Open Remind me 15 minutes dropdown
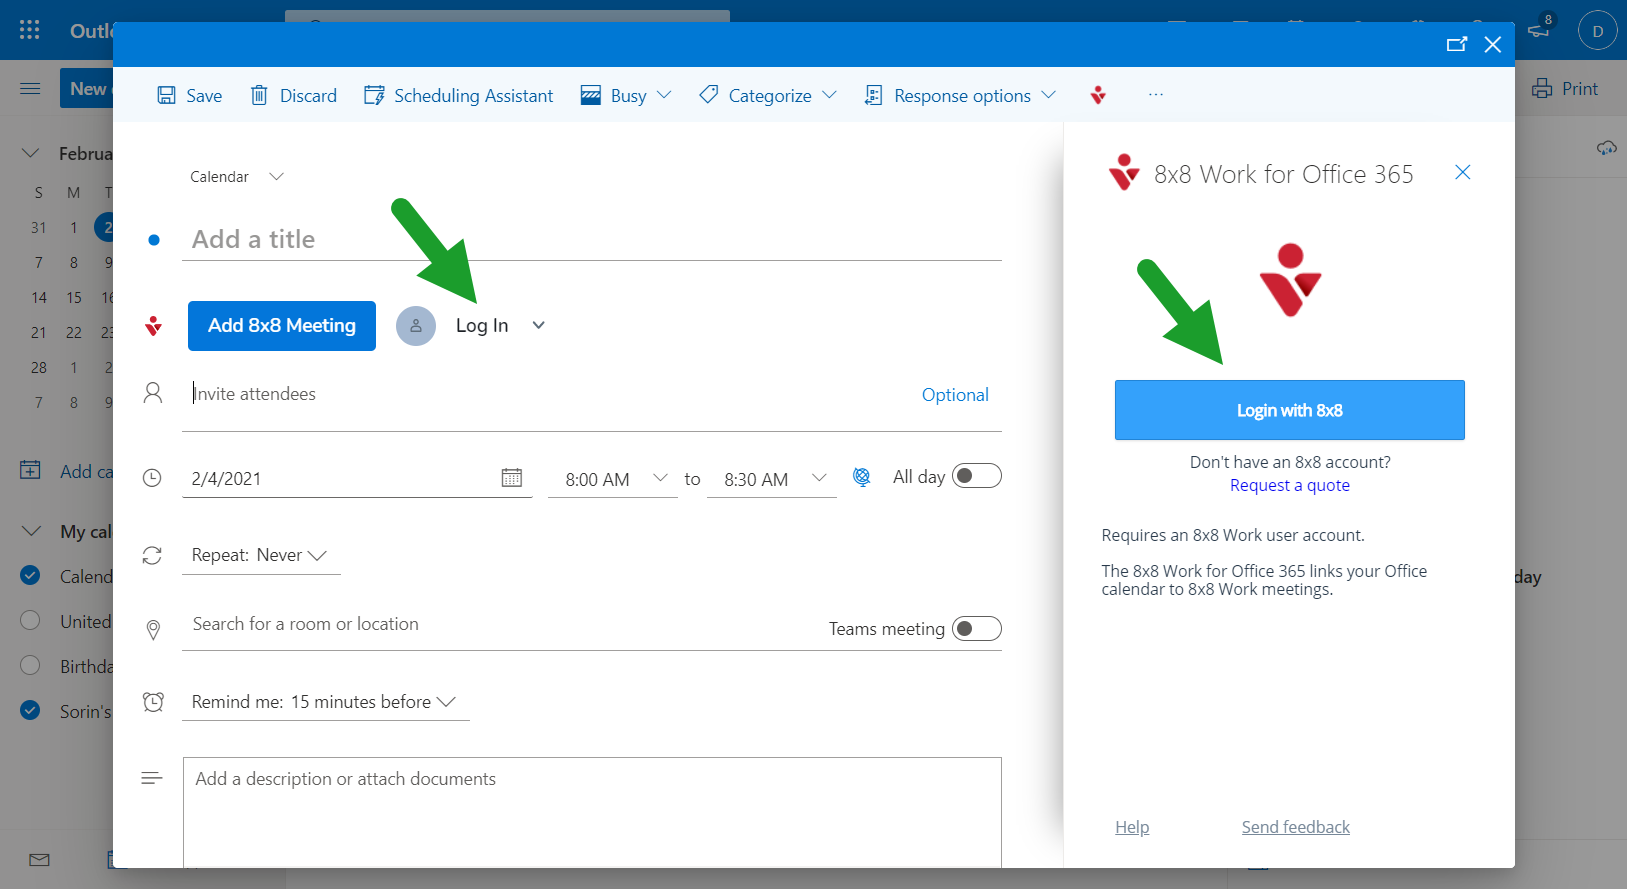The height and width of the screenshot is (889, 1627). pyautogui.click(x=324, y=702)
